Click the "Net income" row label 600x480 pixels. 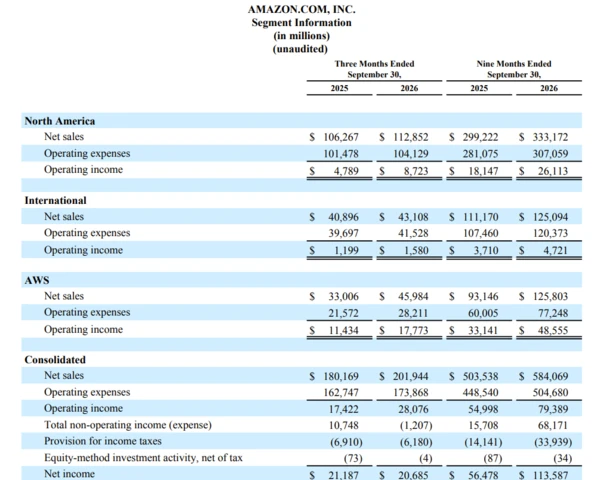[69, 474]
